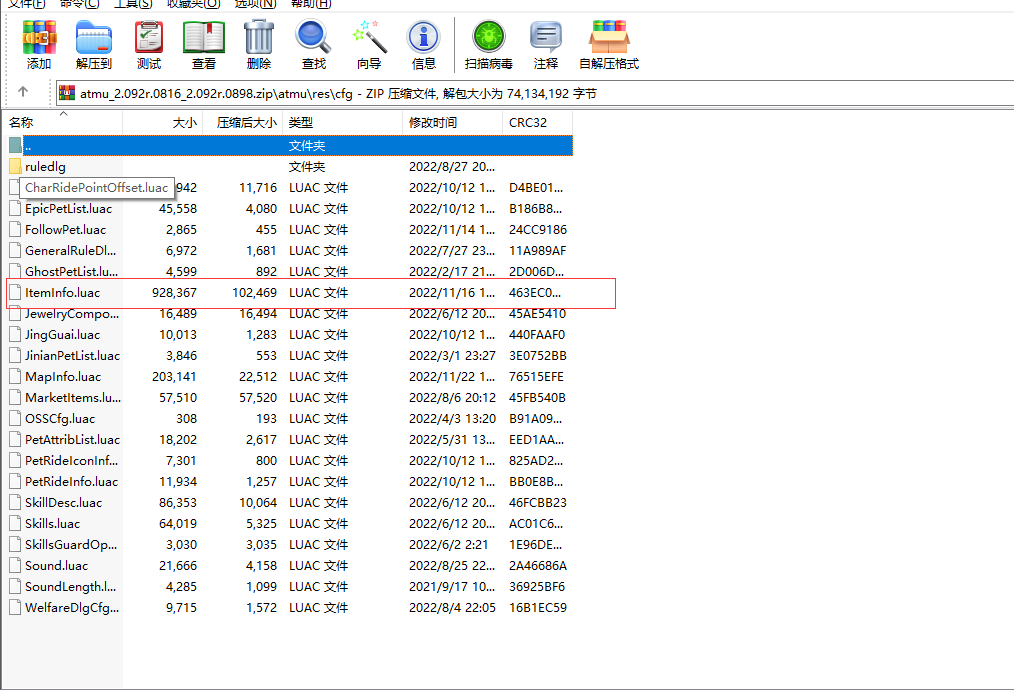1014x690 pixels.
Task: Select the SkillsGuardOp... file name
Action: (71, 544)
